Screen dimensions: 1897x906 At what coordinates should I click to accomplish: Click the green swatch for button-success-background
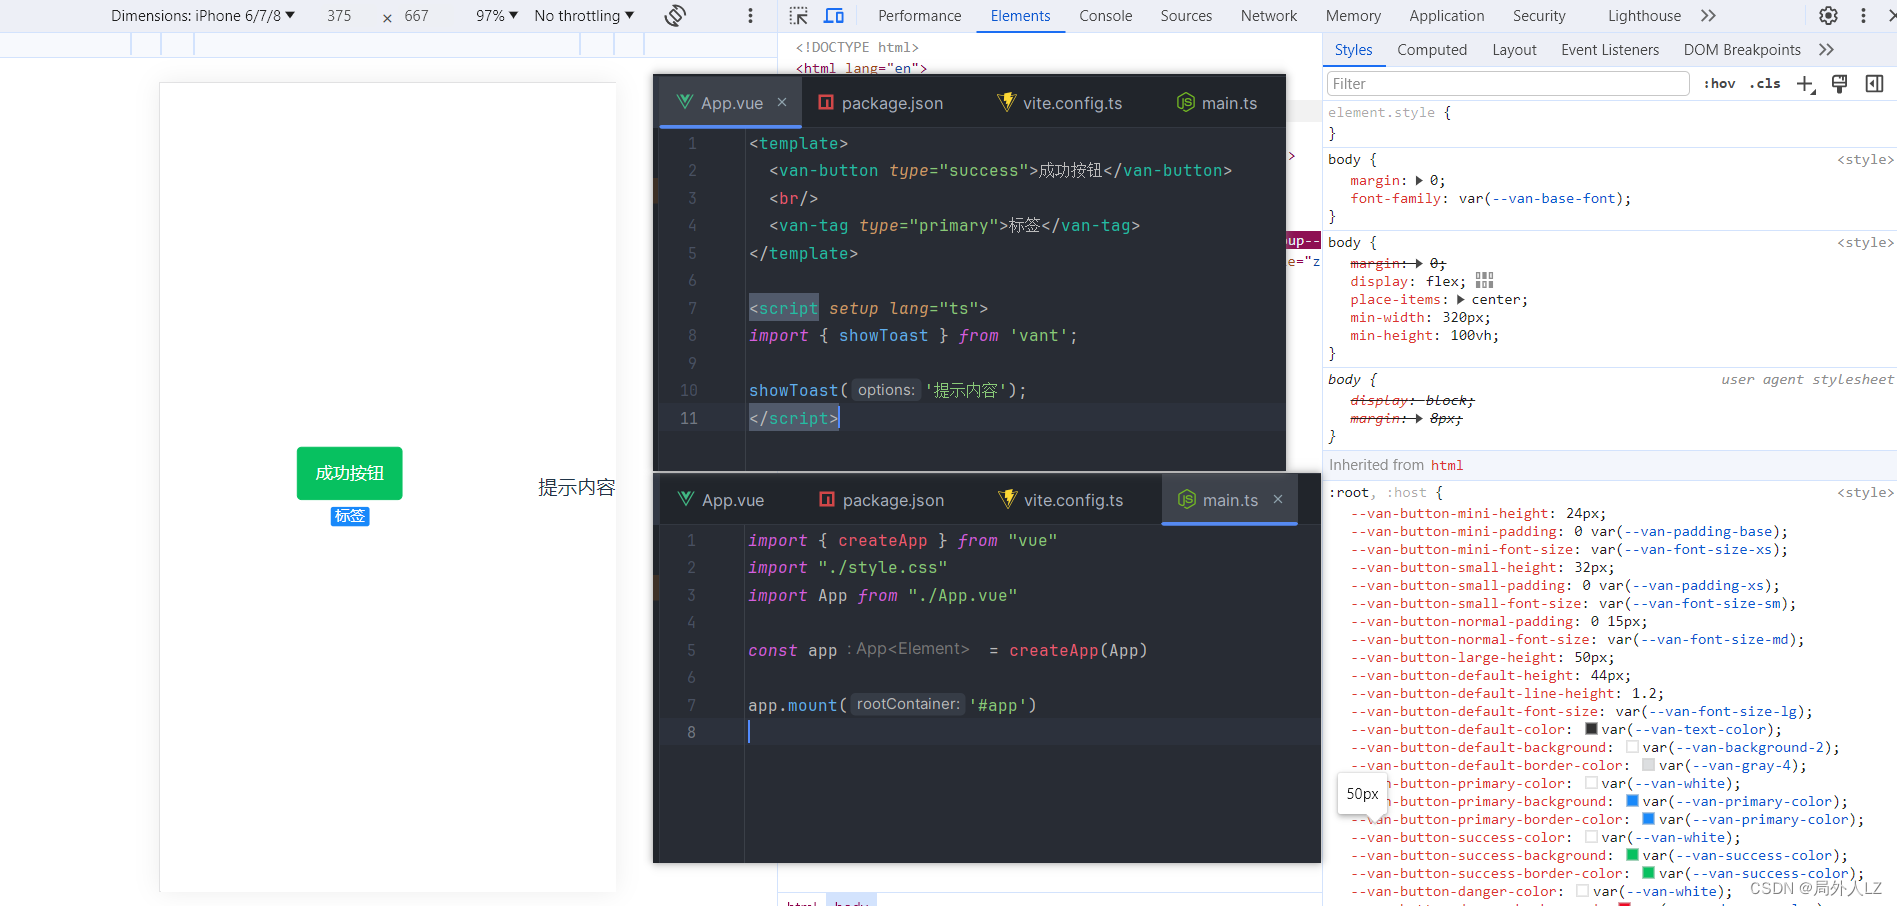click(x=1632, y=855)
